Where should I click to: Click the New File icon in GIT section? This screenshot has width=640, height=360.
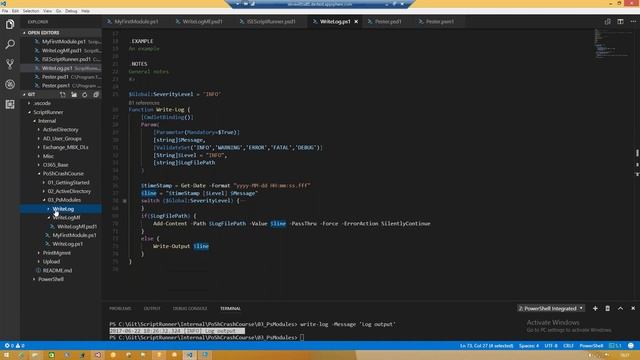click(x=62, y=95)
